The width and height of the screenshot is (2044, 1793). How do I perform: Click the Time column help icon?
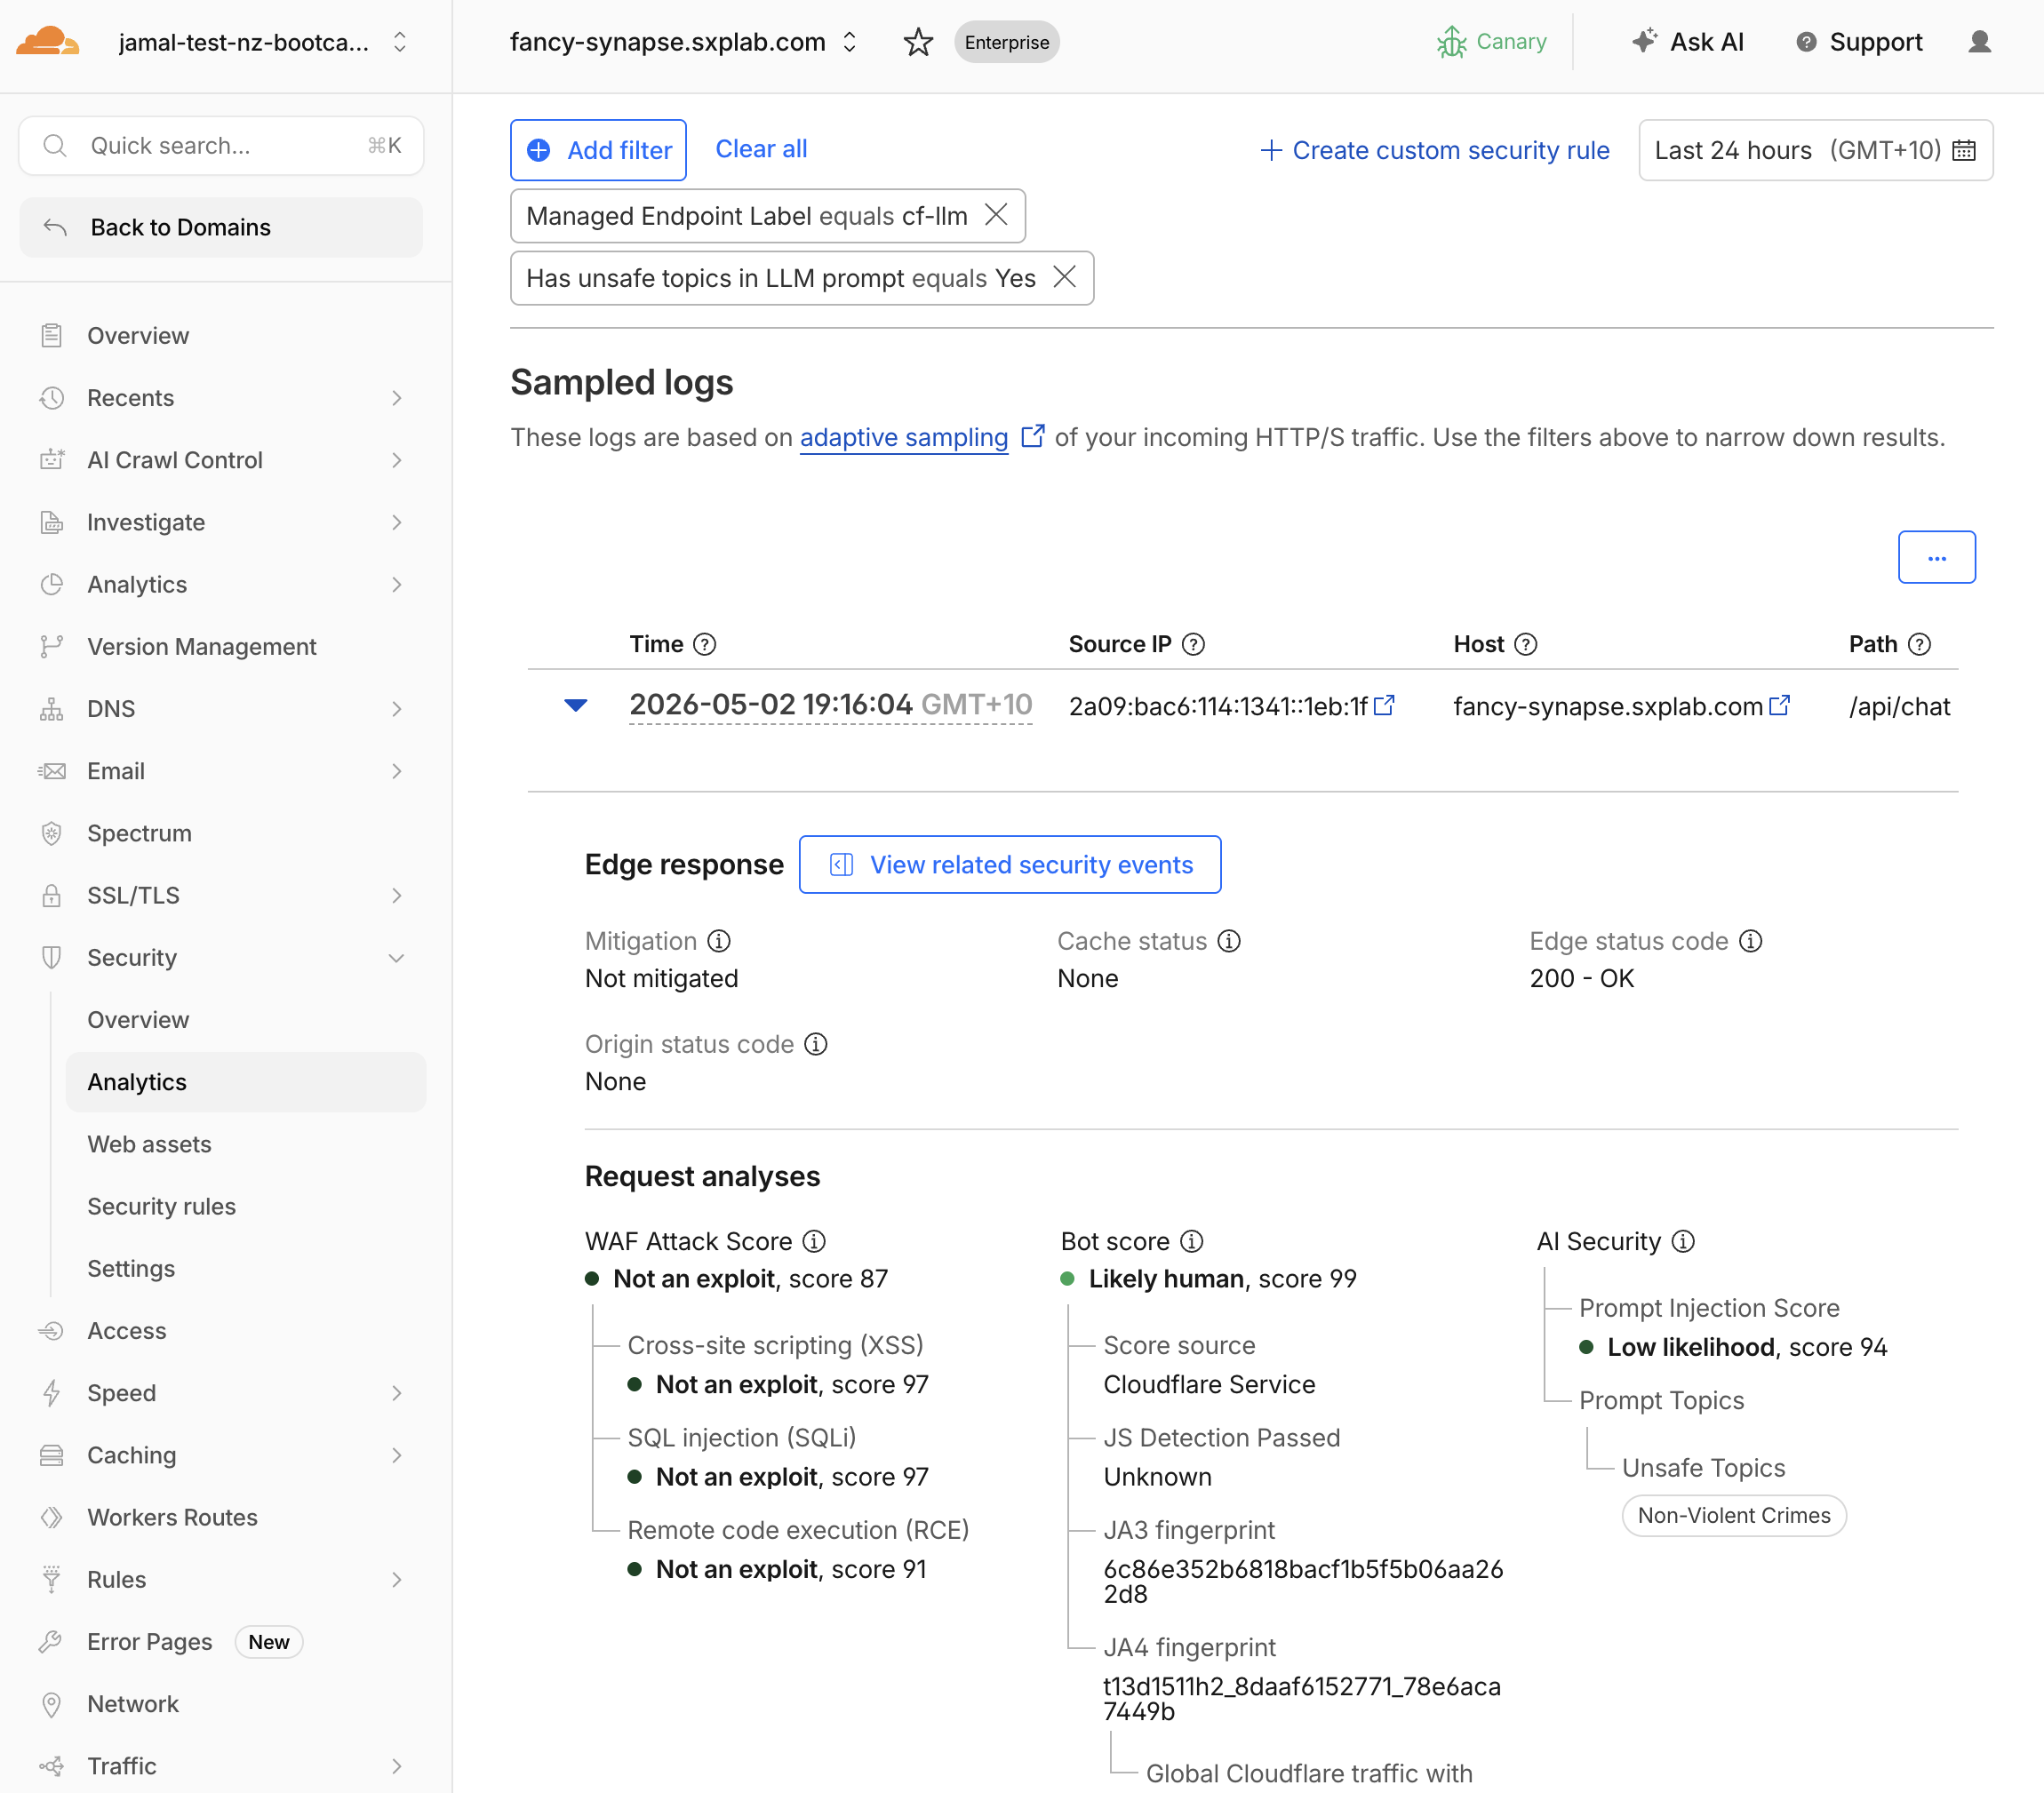pyautogui.click(x=705, y=644)
